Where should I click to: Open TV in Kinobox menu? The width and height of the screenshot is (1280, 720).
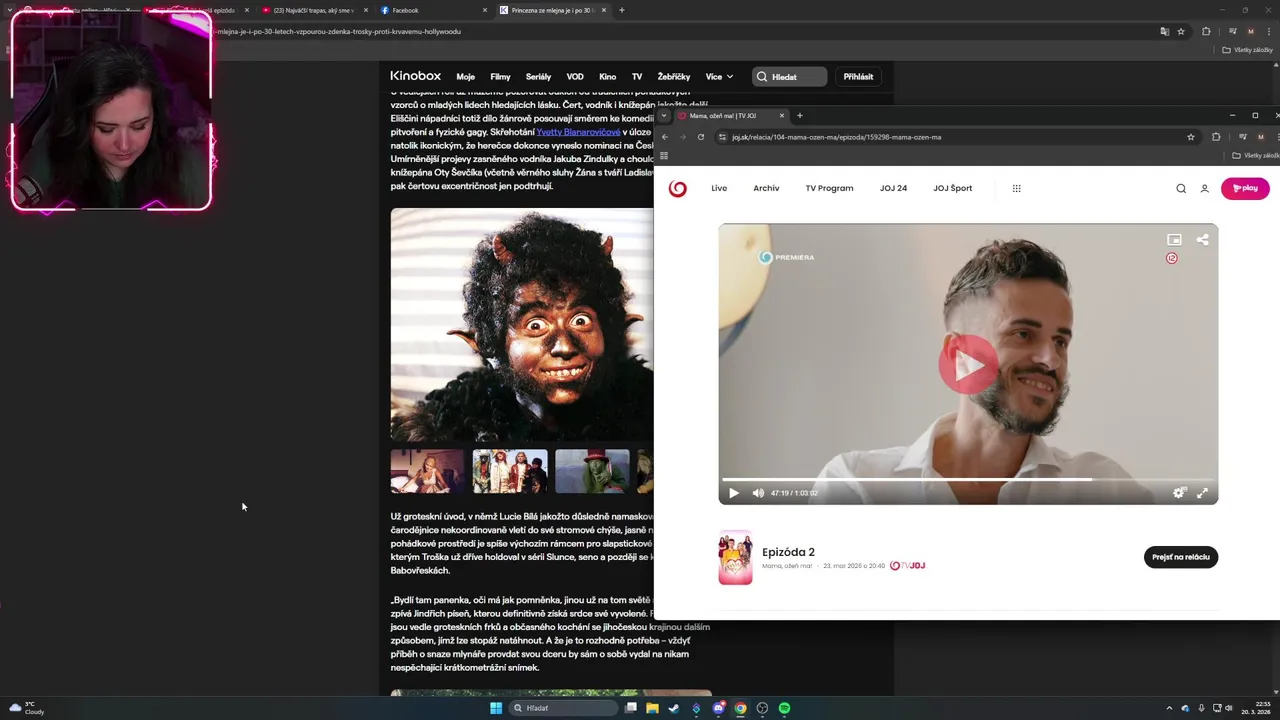point(636,77)
